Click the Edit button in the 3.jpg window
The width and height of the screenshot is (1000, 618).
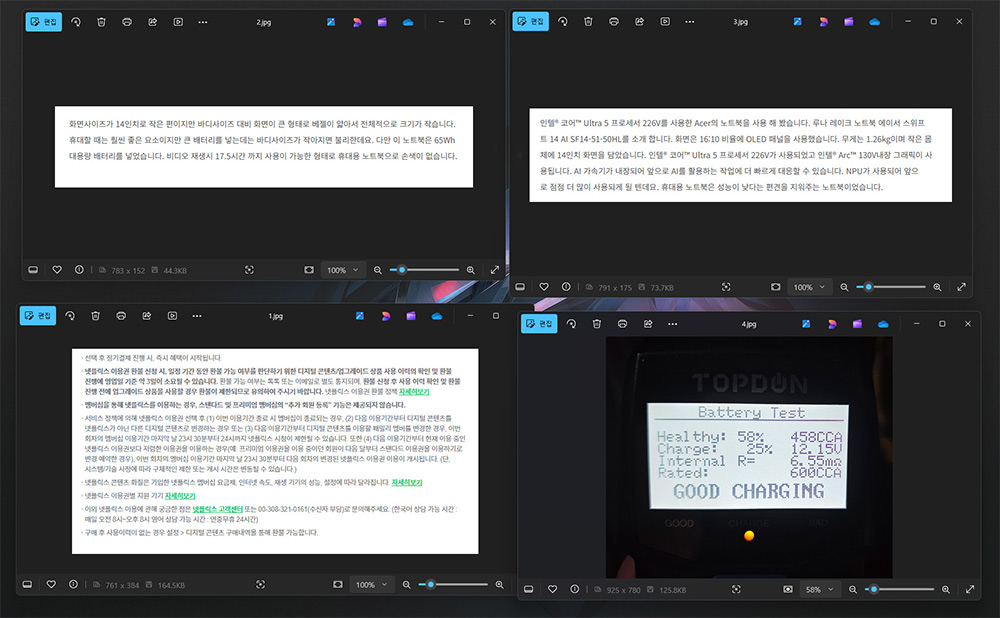click(x=531, y=21)
